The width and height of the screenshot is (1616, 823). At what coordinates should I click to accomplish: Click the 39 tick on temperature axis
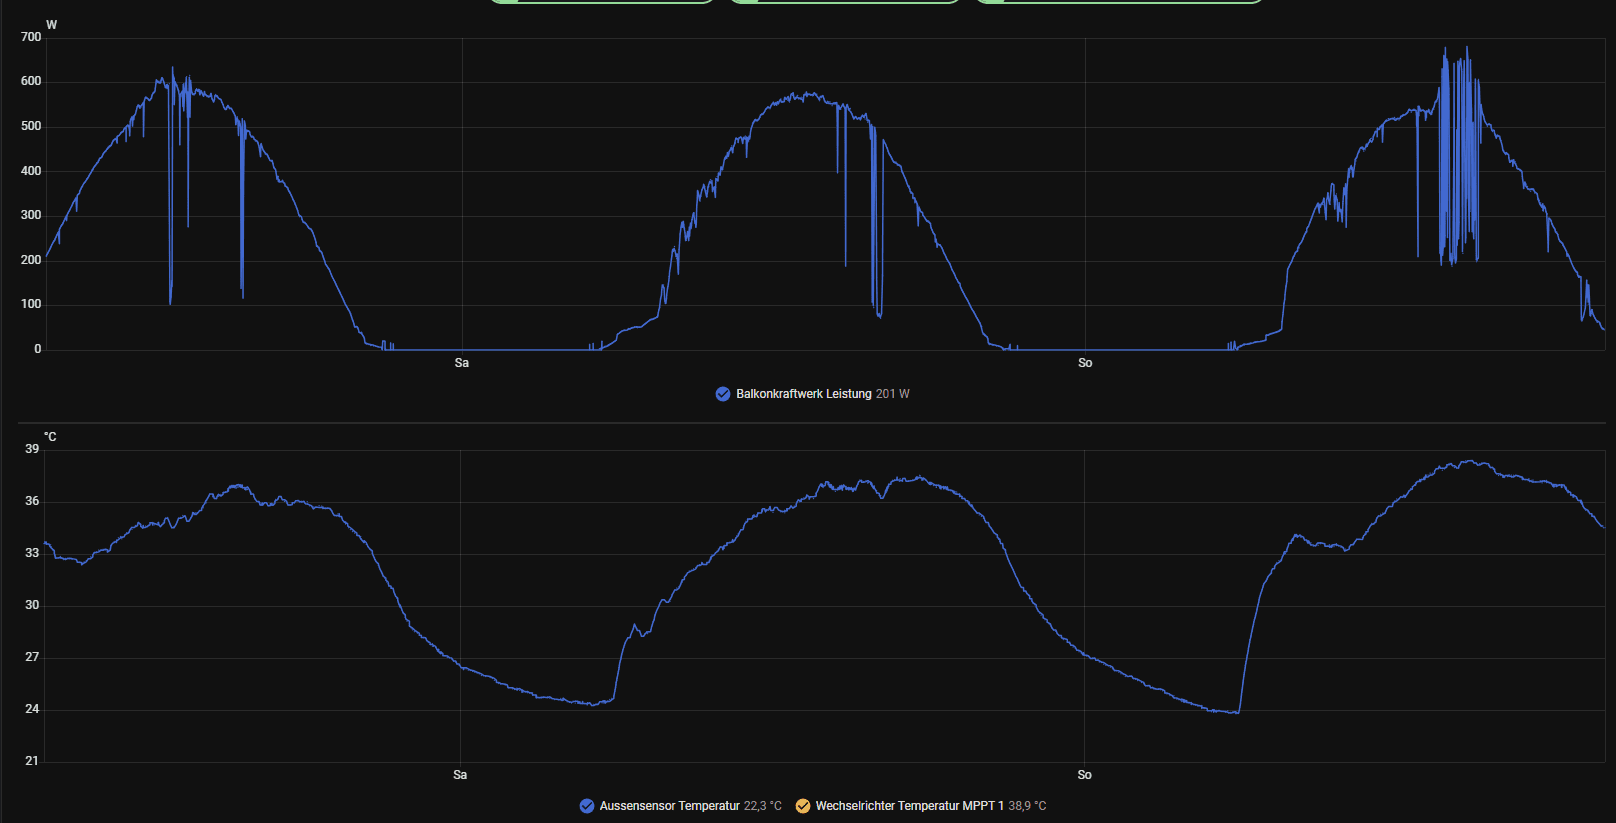[x=32, y=449]
